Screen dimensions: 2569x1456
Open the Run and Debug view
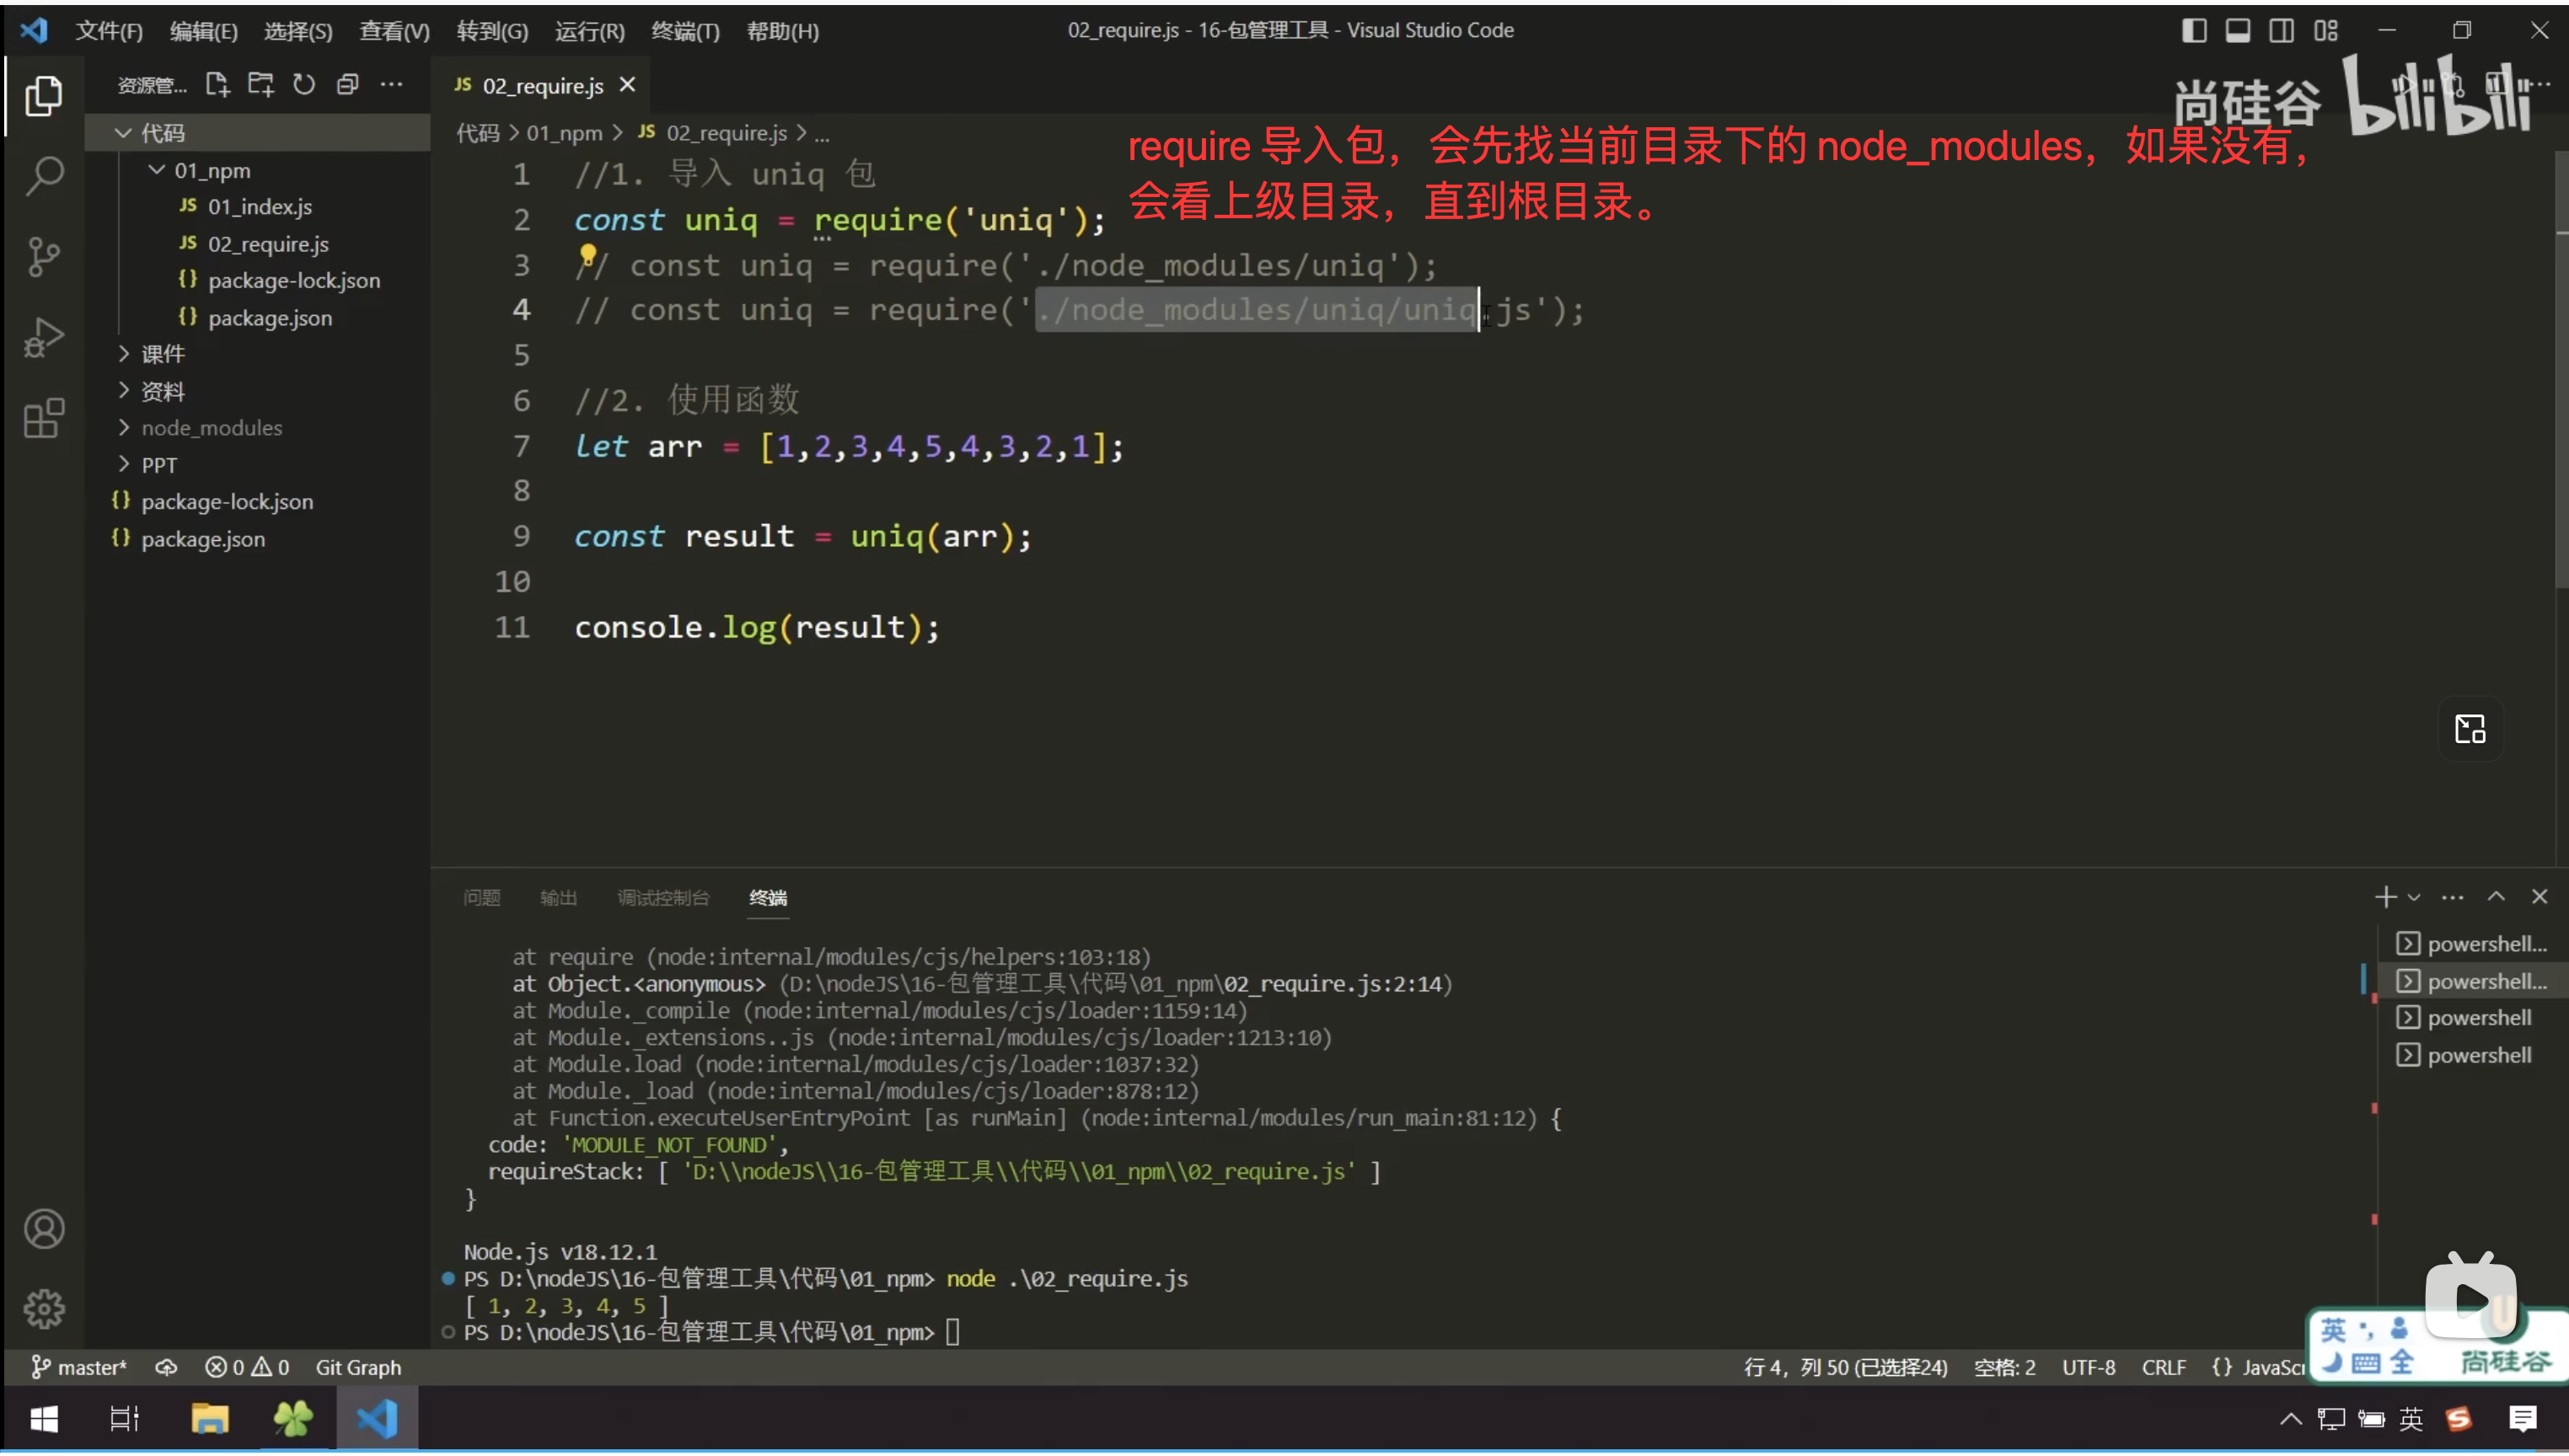pyautogui.click(x=44, y=337)
